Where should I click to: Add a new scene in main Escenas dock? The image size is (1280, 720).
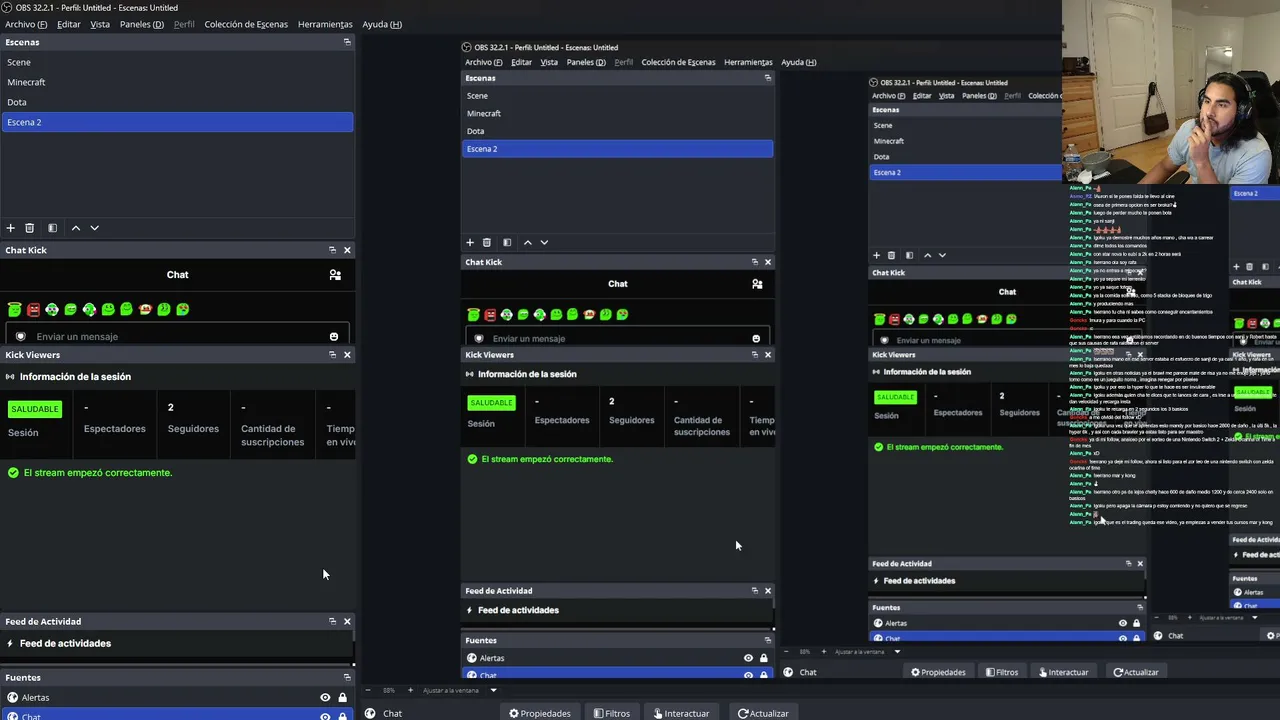[x=11, y=228]
